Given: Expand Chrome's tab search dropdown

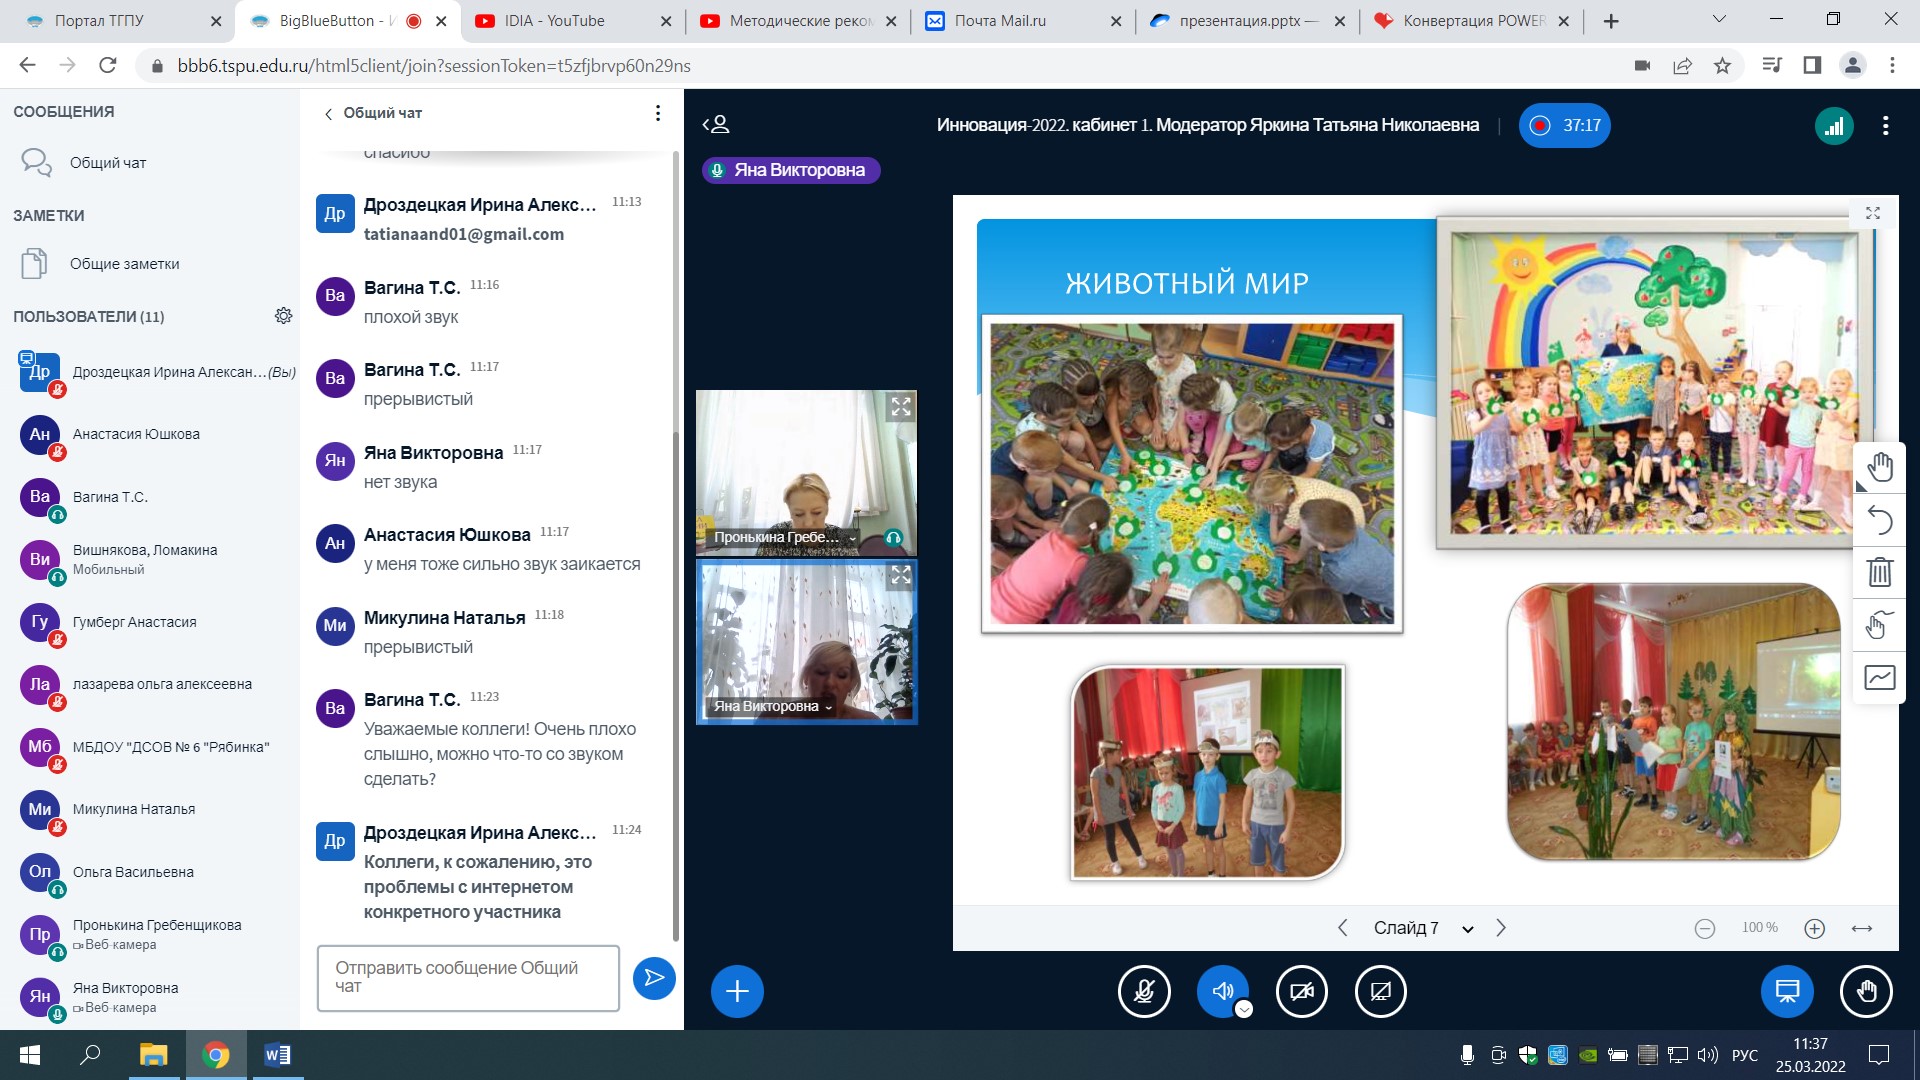Looking at the screenshot, I should (1719, 20).
